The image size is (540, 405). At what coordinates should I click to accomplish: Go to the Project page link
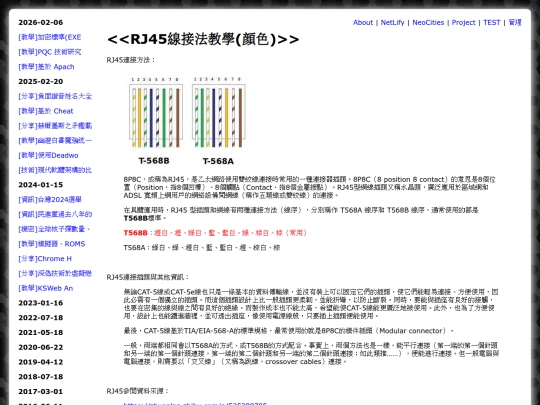tap(464, 22)
